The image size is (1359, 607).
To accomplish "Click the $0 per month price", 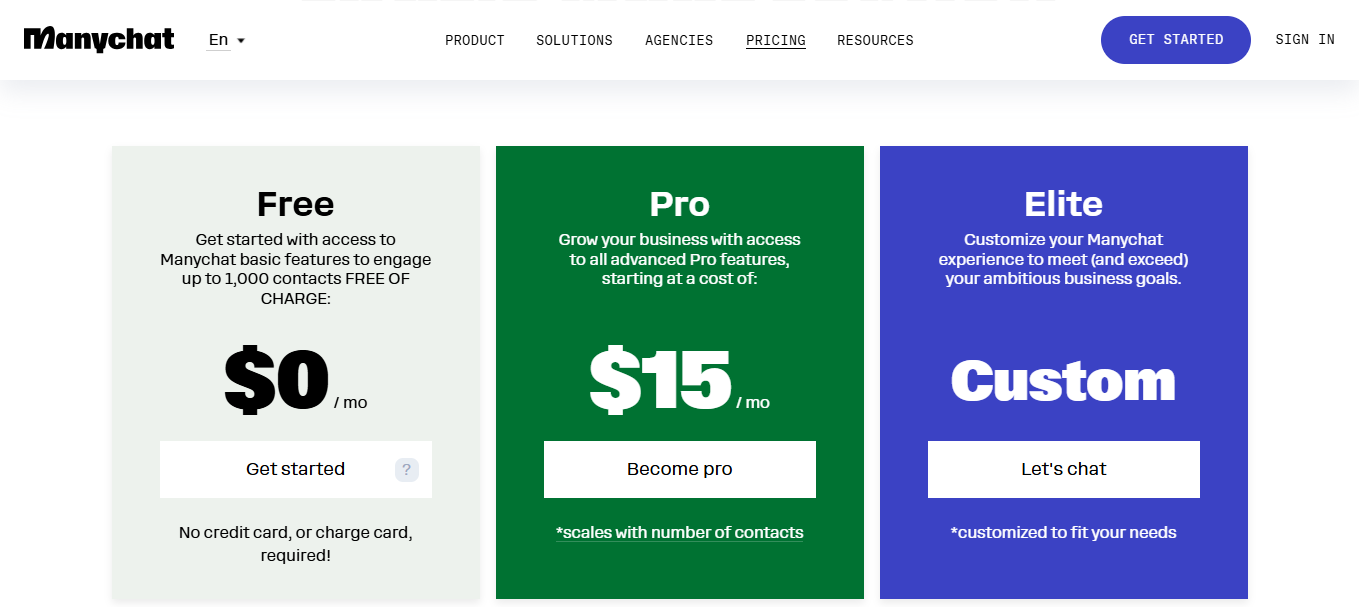I will point(278,381).
